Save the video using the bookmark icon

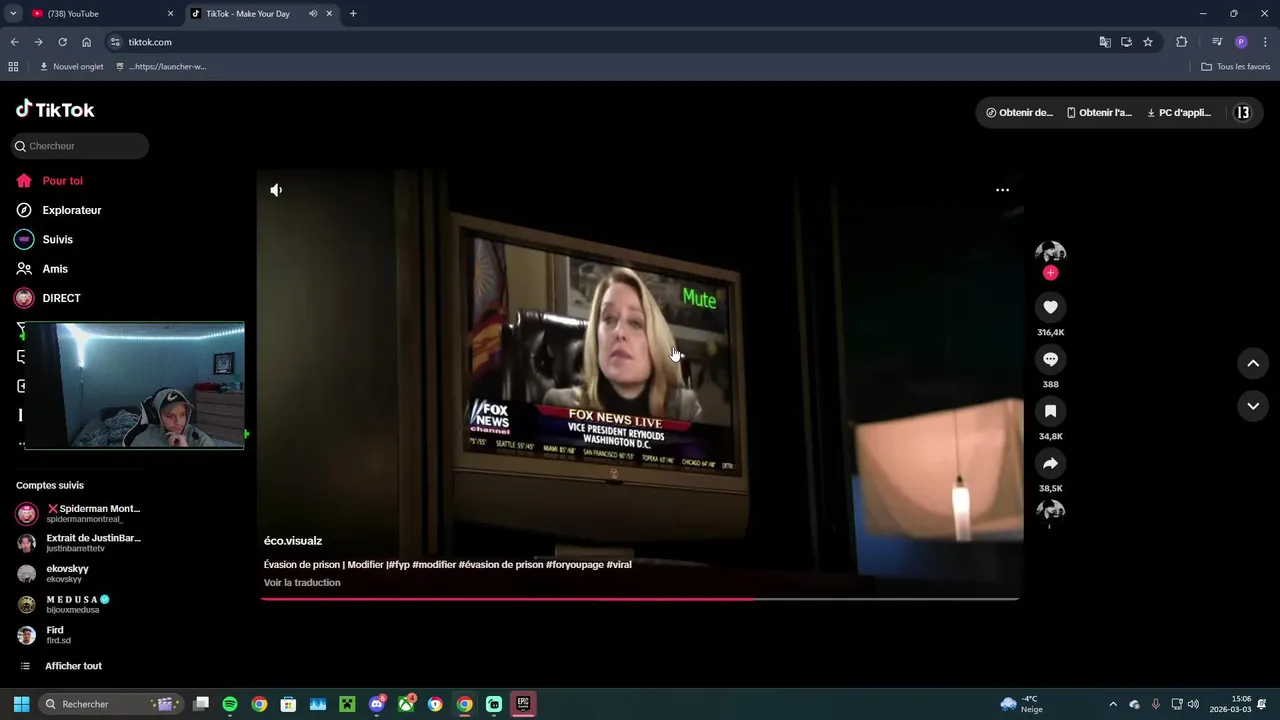pyautogui.click(x=1050, y=411)
